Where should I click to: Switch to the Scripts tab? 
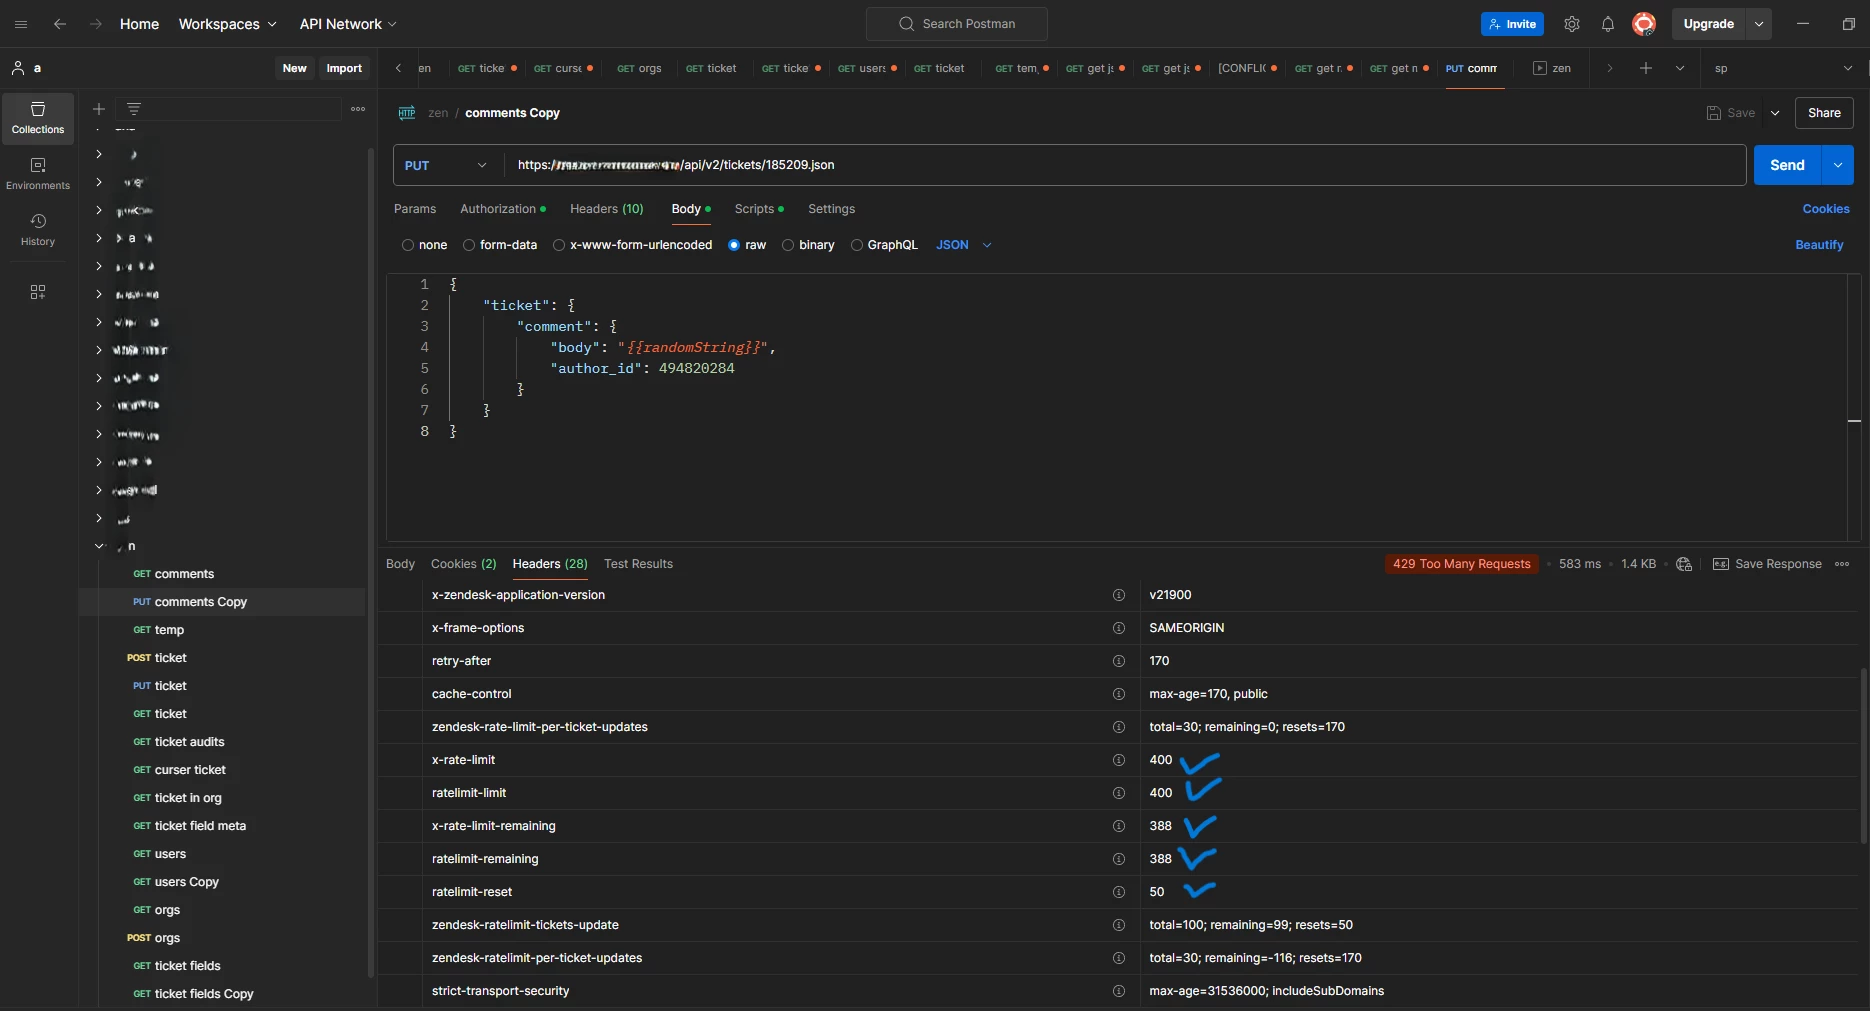click(x=759, y=209)
